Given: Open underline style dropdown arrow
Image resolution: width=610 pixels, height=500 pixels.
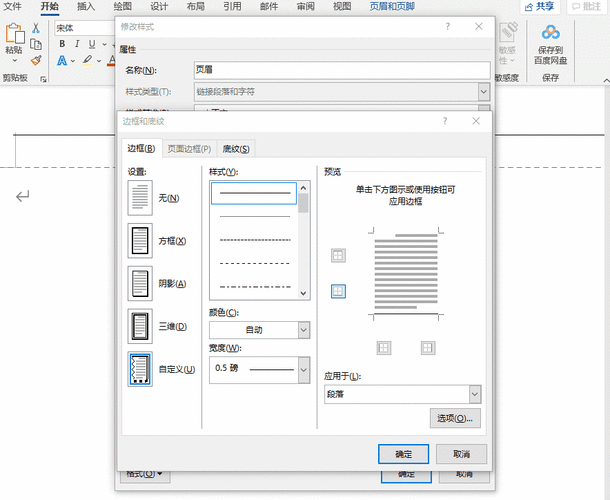Looking at the screenshot, I should [104, 44].
